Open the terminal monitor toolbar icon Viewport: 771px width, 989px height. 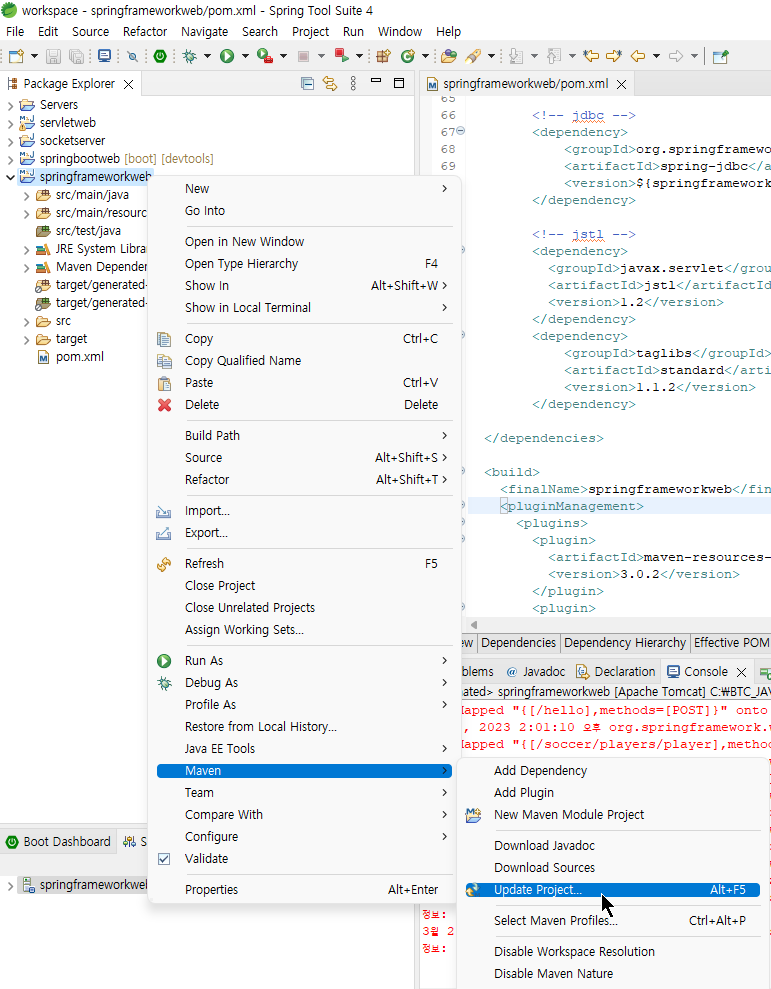coord(105,56)
